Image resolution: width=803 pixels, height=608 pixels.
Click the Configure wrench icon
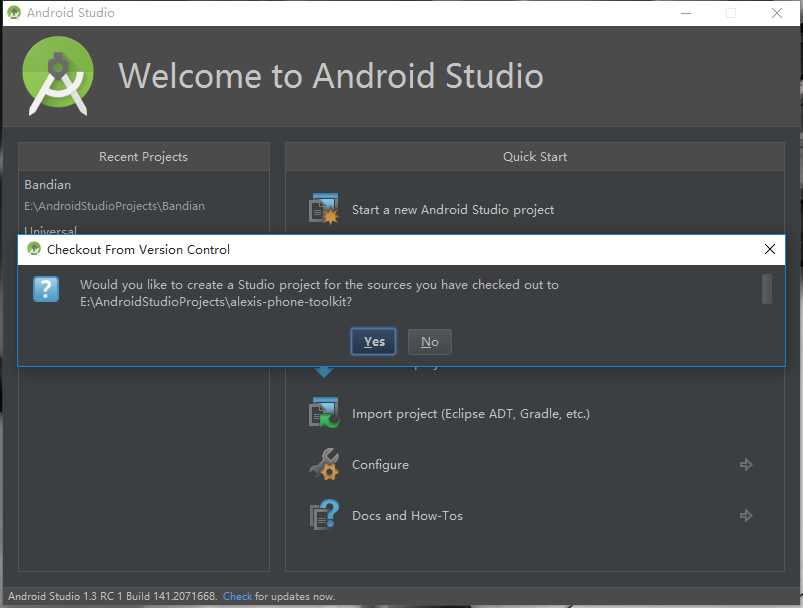pyautogui.click(x=324, y=464)
